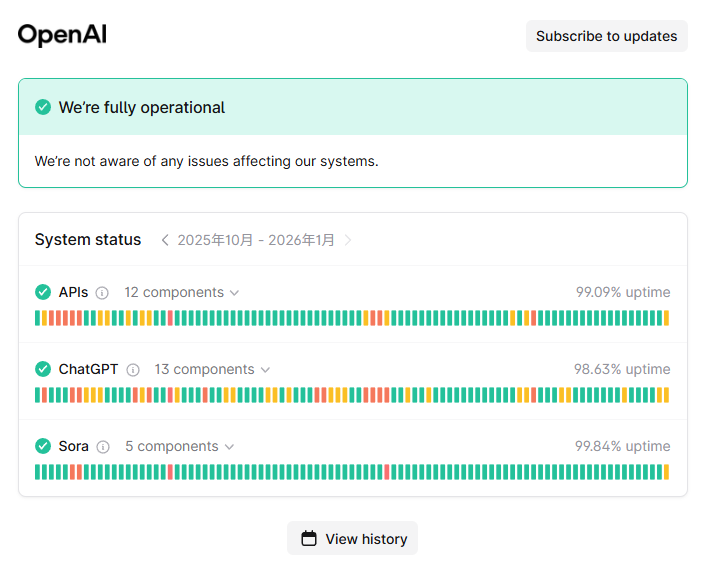
Task: Click the date range label 2025年10月 - 2026年1月
Action: (x=256, y=240)
